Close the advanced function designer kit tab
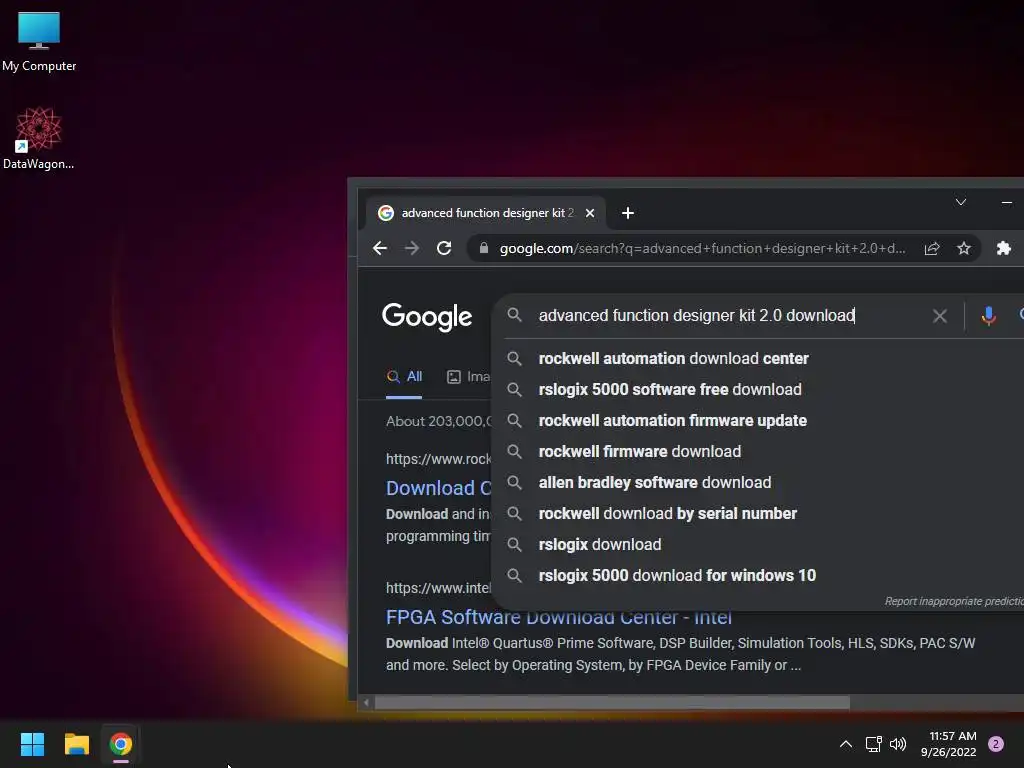The image size is (1024, 768). pyautogui.click(x=590, y=213)
